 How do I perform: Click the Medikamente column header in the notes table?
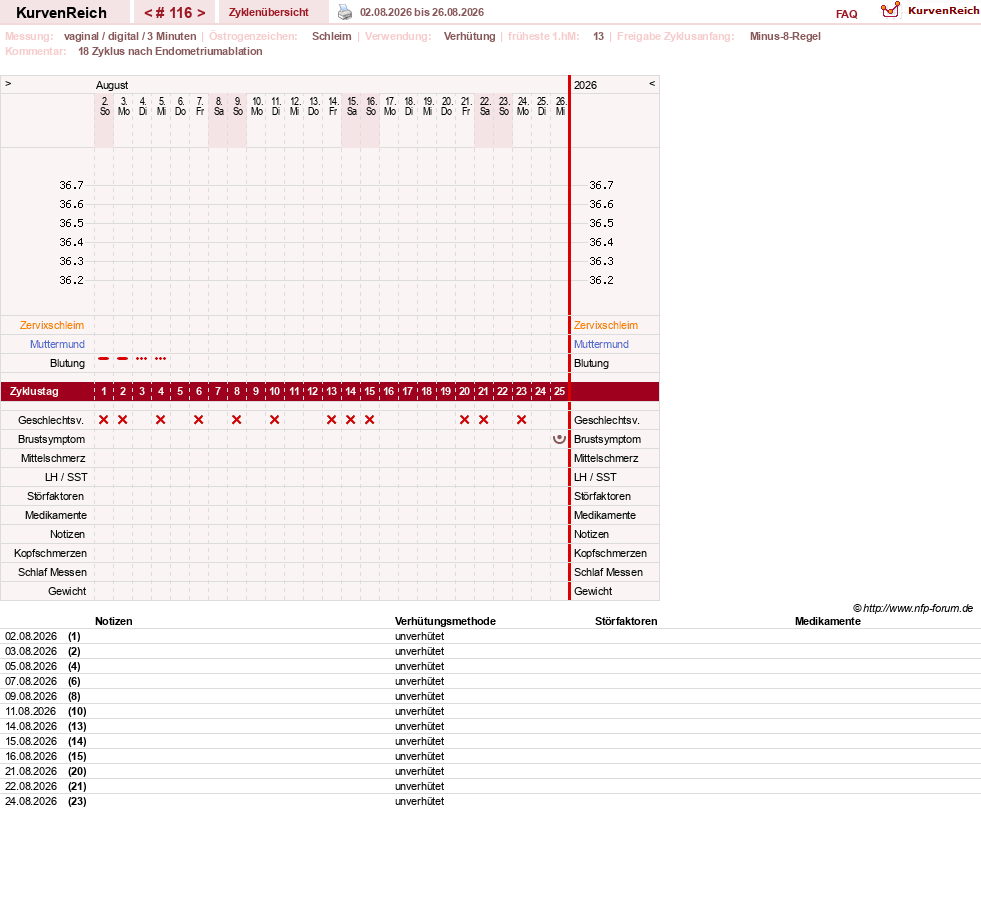pos(828,621)
